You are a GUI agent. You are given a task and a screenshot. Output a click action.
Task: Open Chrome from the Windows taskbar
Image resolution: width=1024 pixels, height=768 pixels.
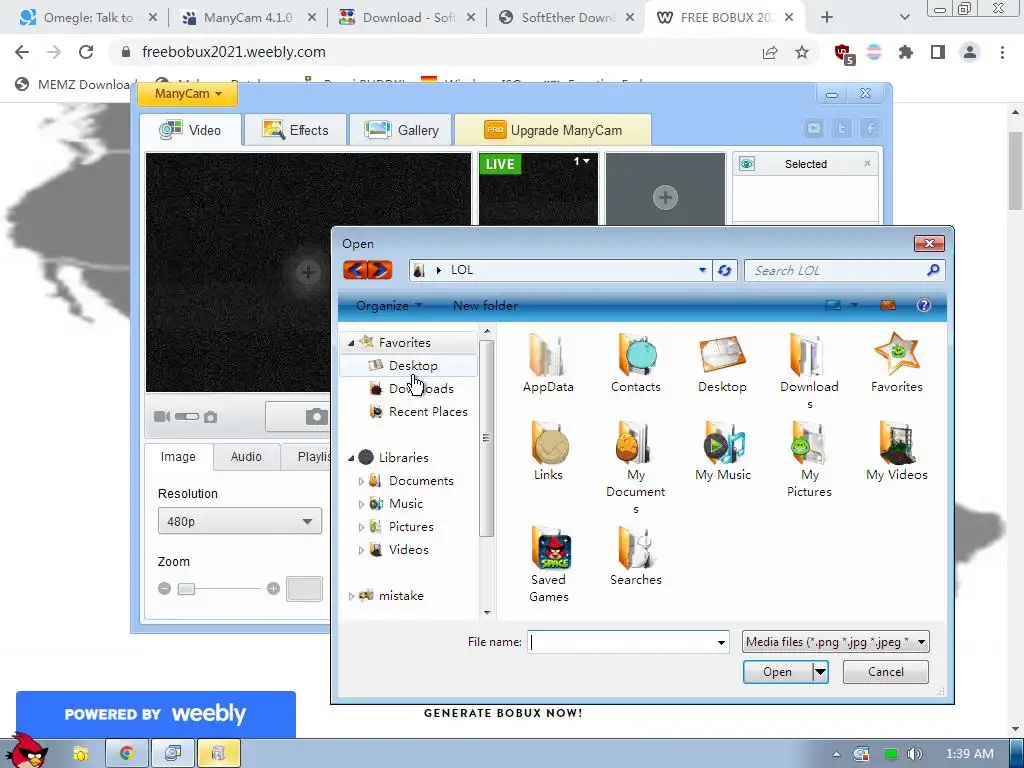click(127, 753)
